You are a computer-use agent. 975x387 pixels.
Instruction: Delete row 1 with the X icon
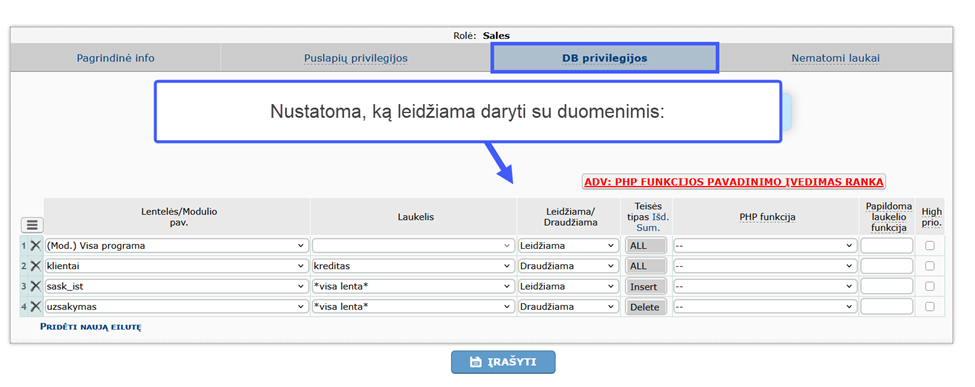point(35,246)
